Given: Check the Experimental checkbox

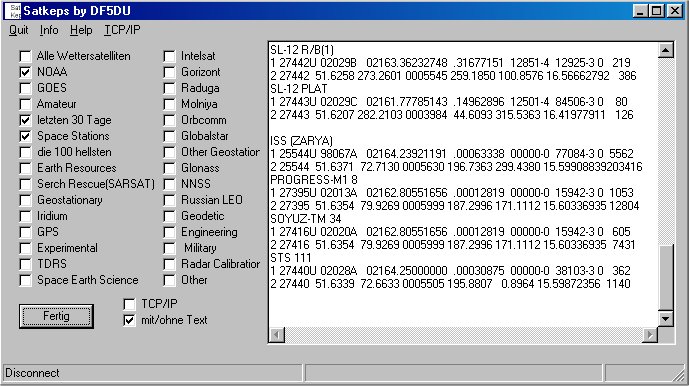Looking at the screenshot, I should pyautogui.click(x=25, y=248).
